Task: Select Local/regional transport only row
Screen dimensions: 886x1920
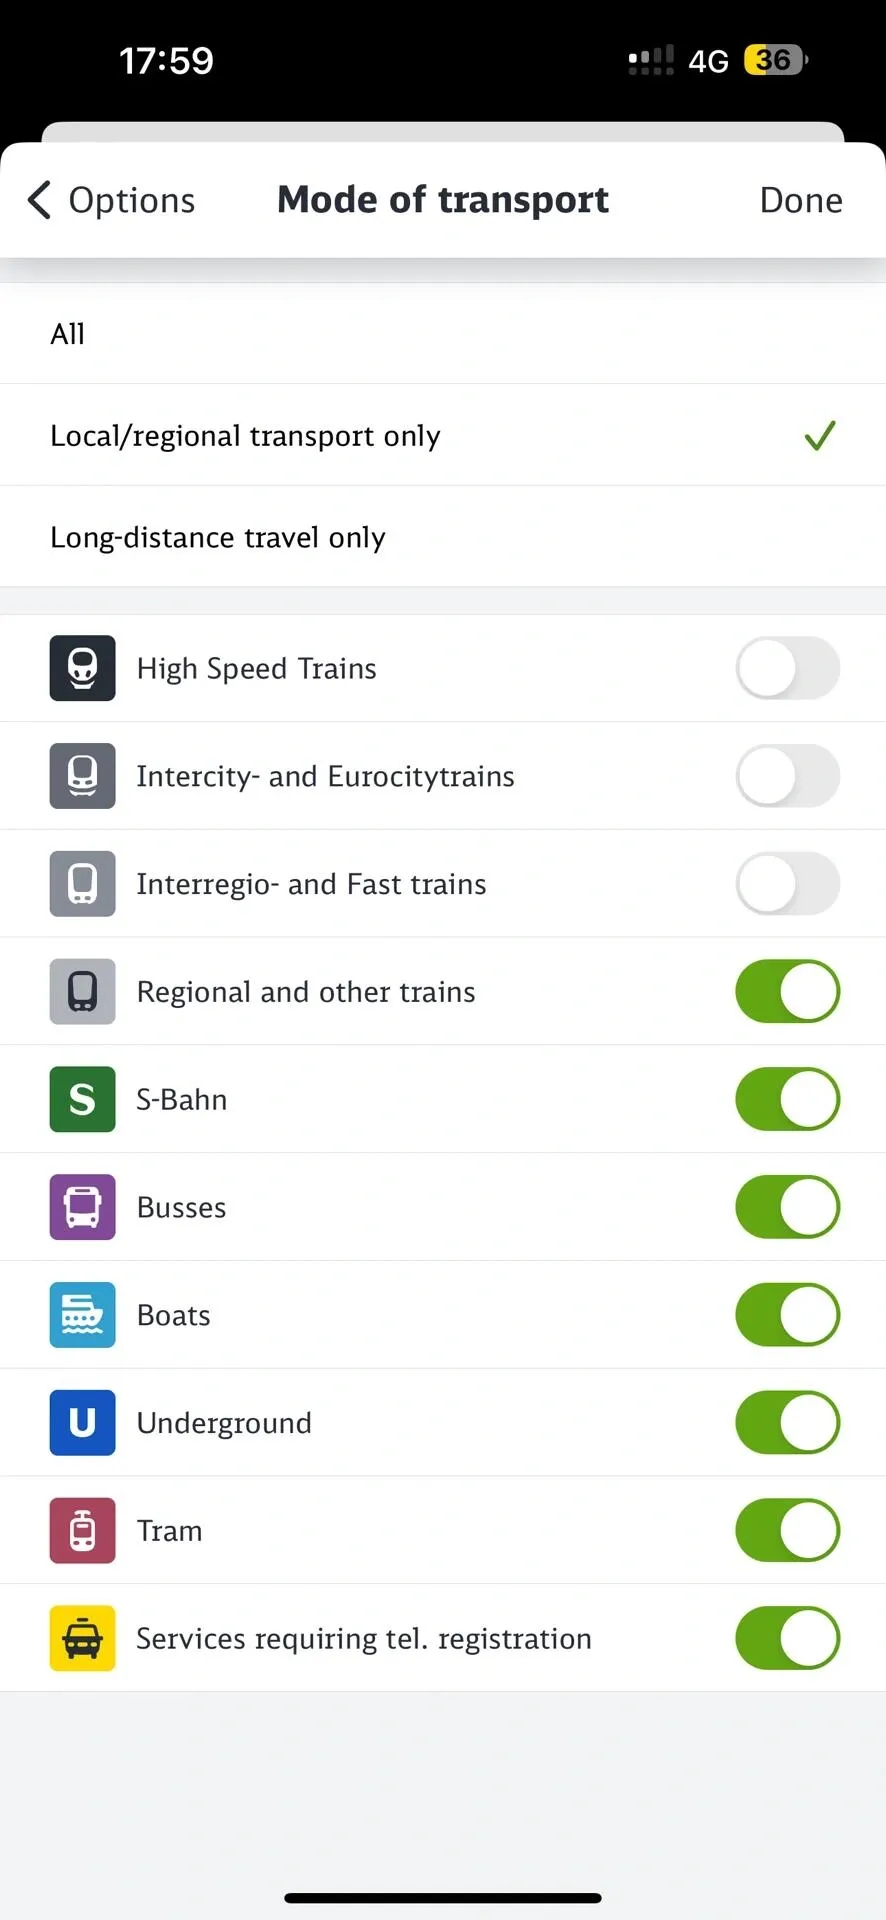Action: (x=443, y=436)
